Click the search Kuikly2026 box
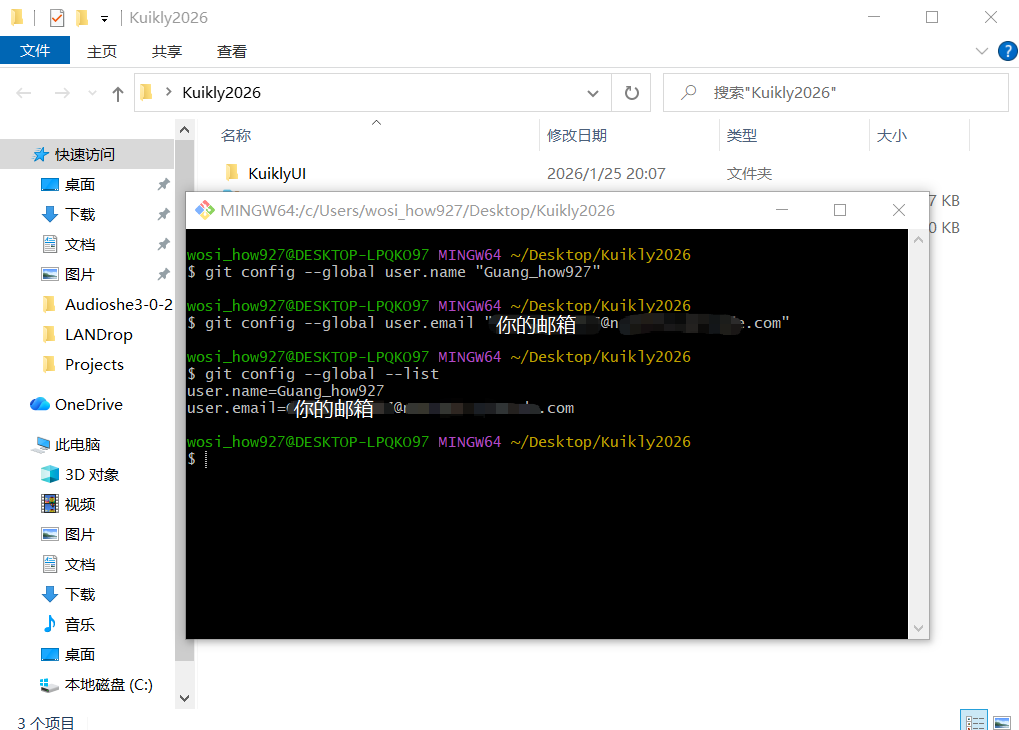This screenshot has height=730, width=1019. [x=836, y=93]
